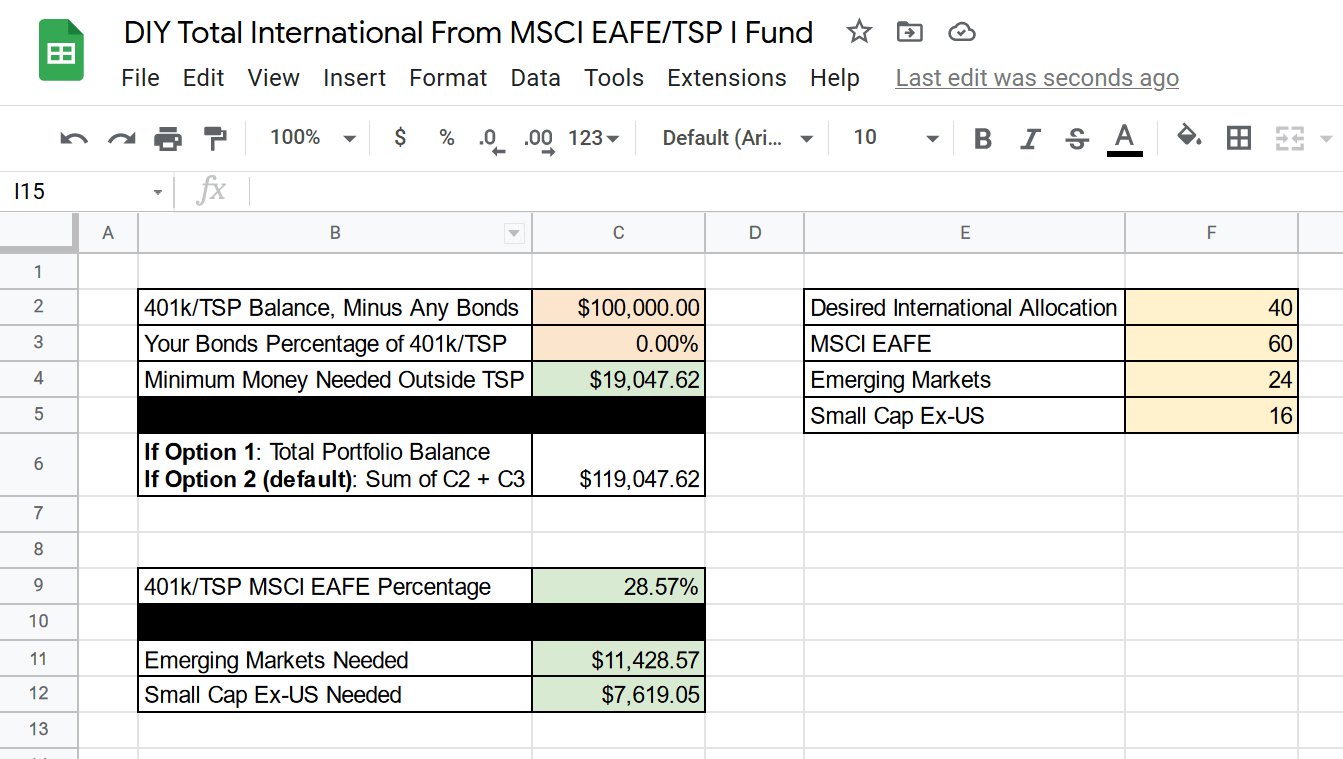Undo the last action
Image resolution: width=1343 pixels, height=759 pixels.
[74, 138]
